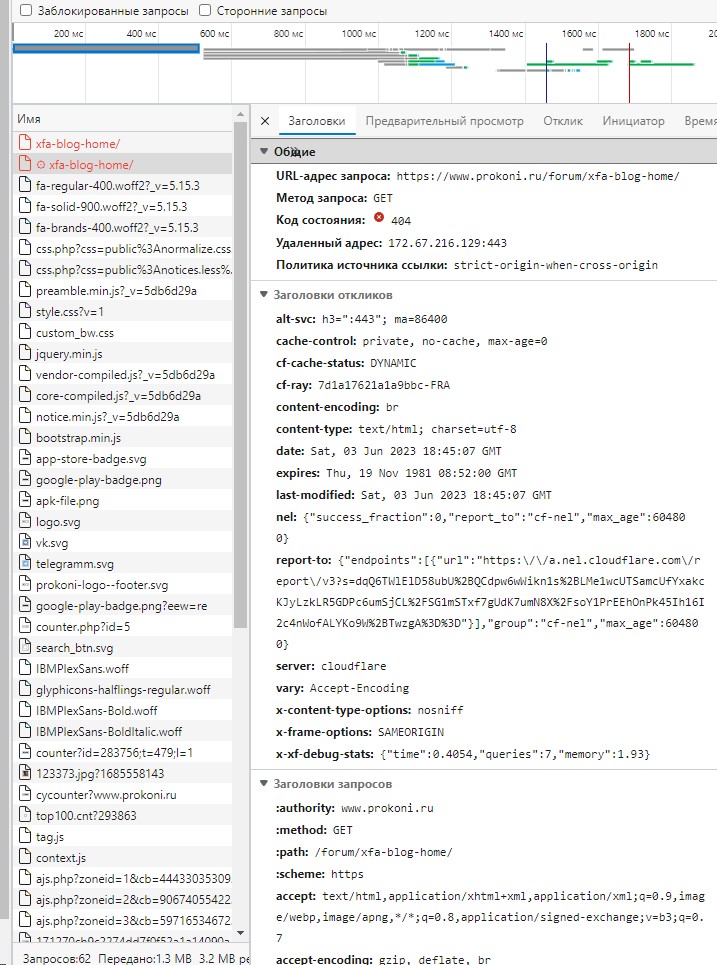Click the red 404 error status icon
The image size is (717, 965).
click(379, 218)
